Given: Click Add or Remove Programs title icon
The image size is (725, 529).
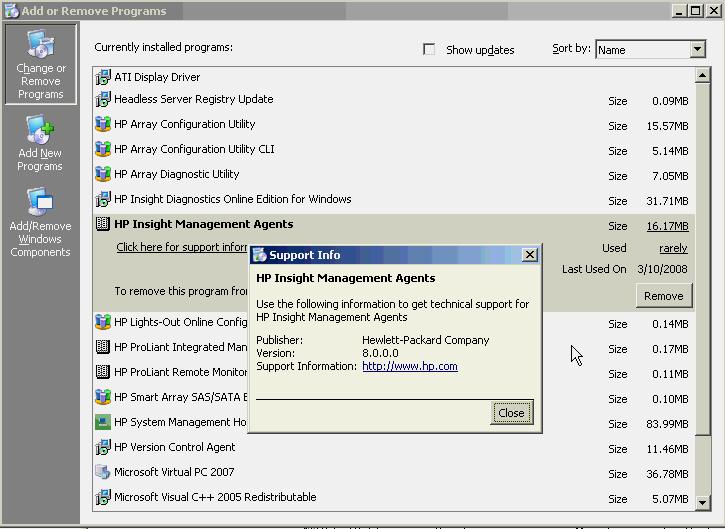Looking at the screenshot, I should [12, 11].
